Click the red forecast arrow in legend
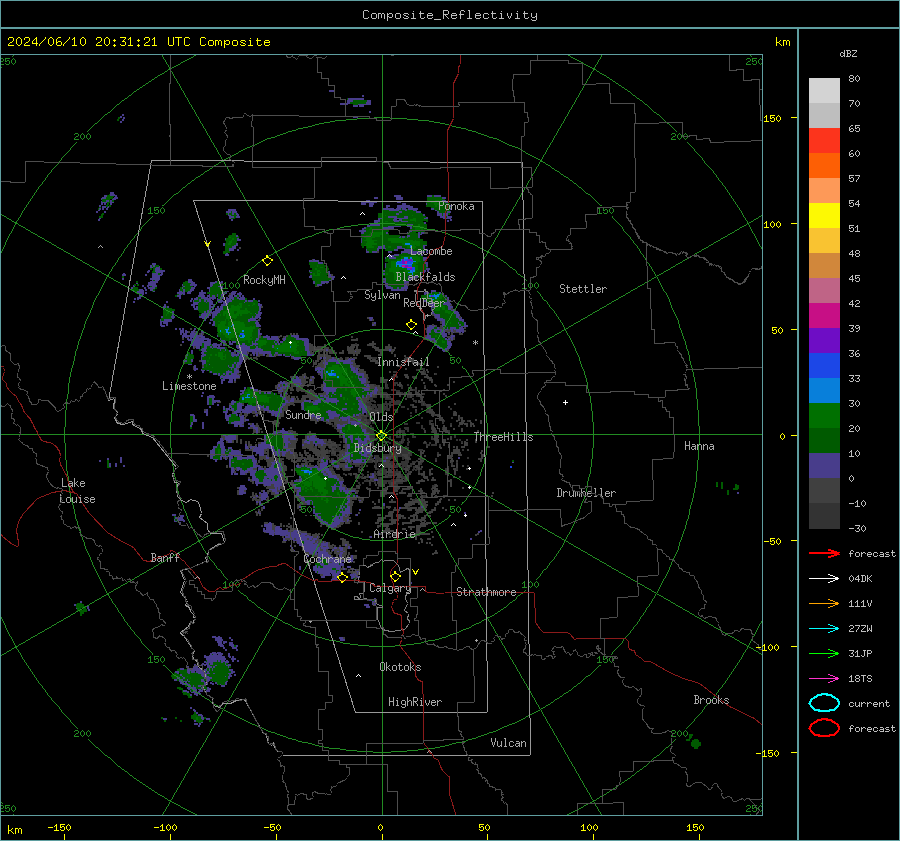Screen dimensions: 900x841 click(824, 553)
